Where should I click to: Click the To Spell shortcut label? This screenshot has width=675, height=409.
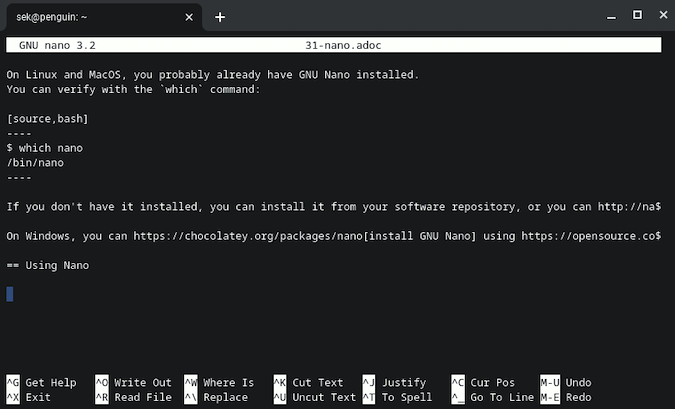point(406,397)
